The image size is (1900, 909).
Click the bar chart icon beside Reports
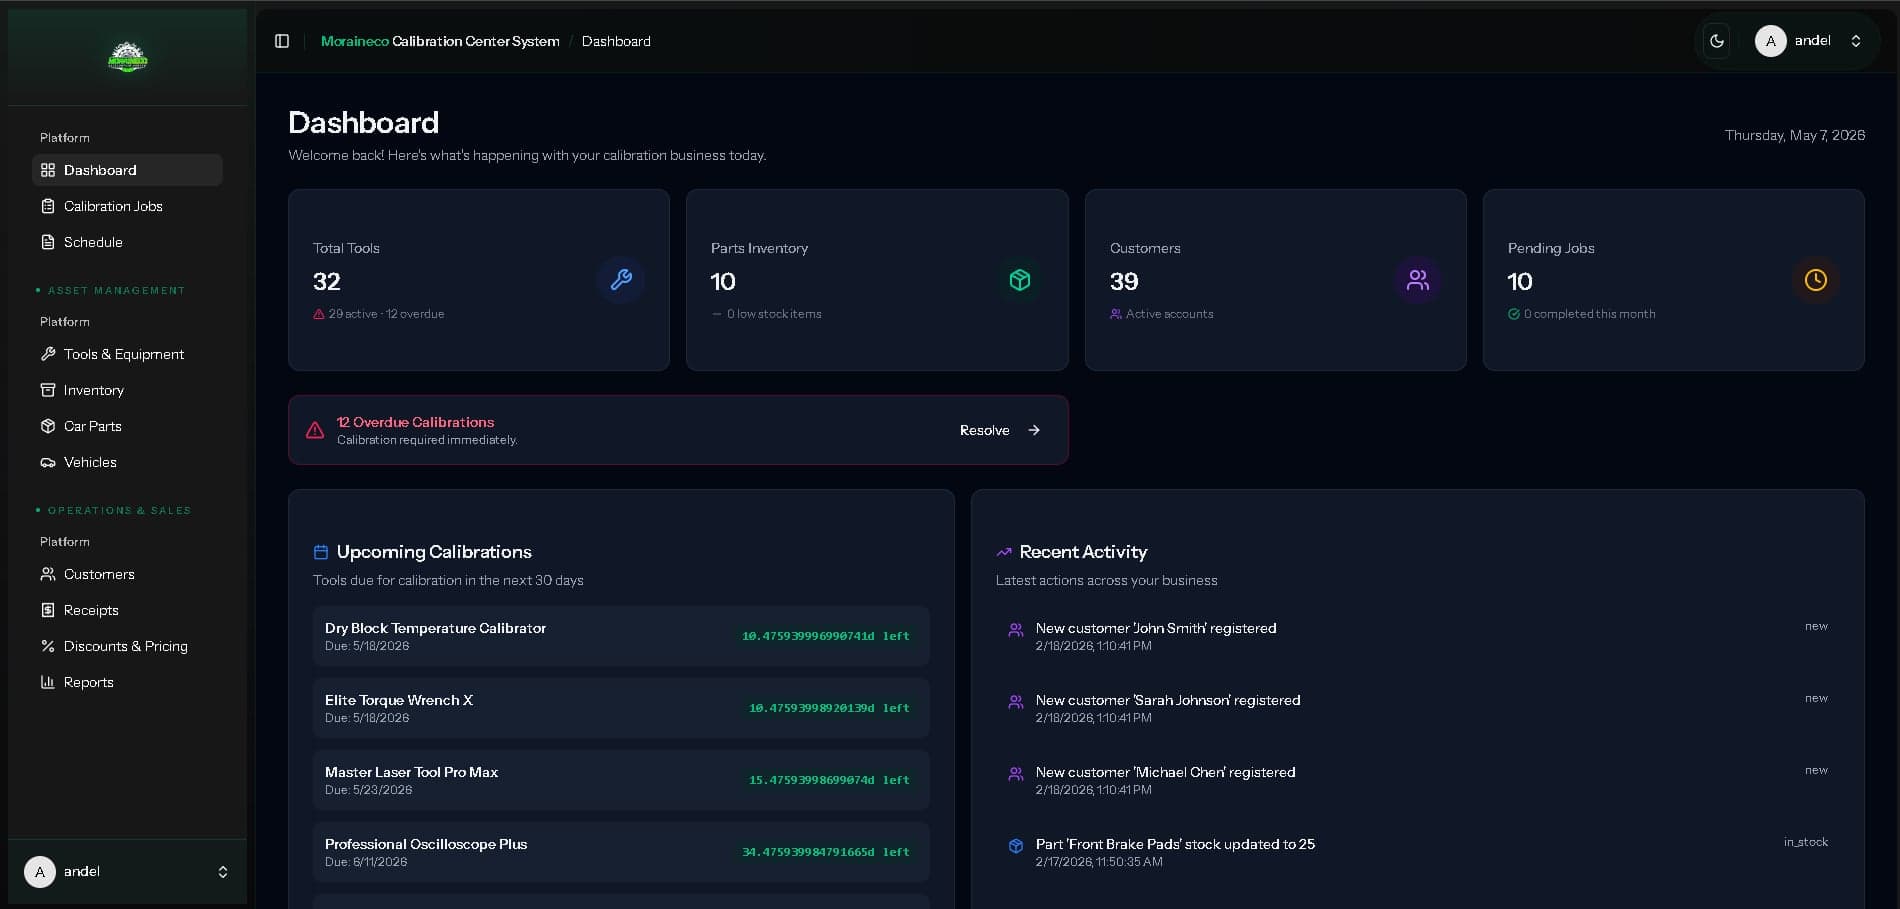(48, 682)
